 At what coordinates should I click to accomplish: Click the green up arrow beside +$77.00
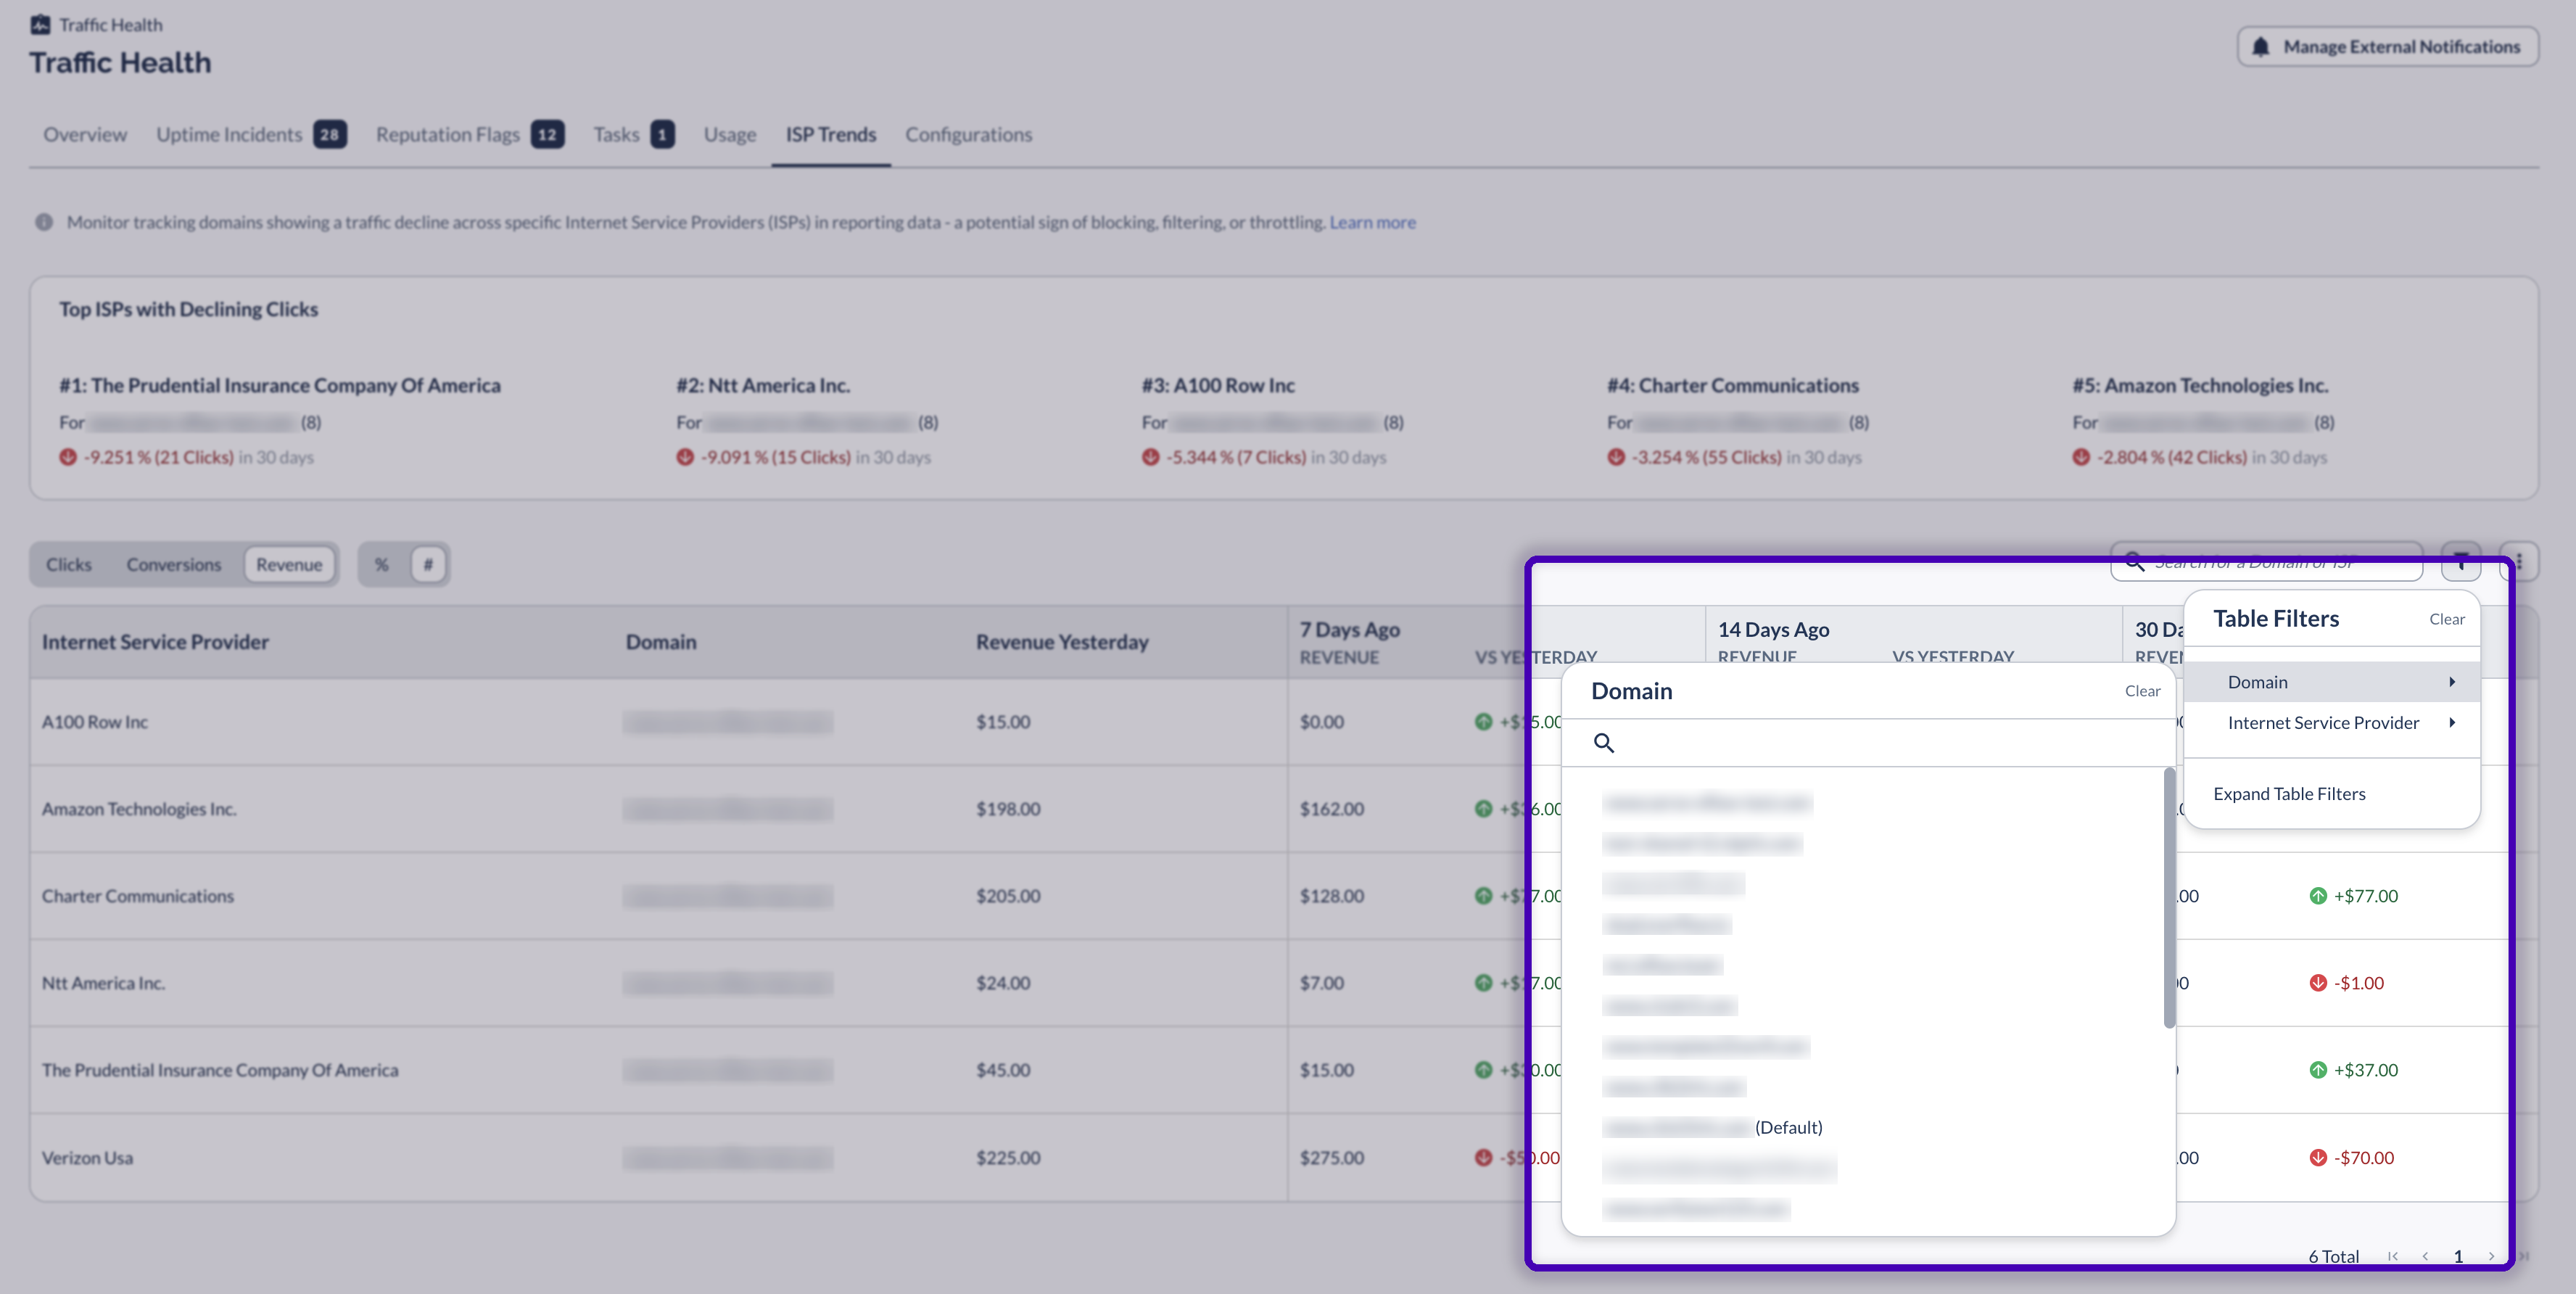(x=2318, y=896)
